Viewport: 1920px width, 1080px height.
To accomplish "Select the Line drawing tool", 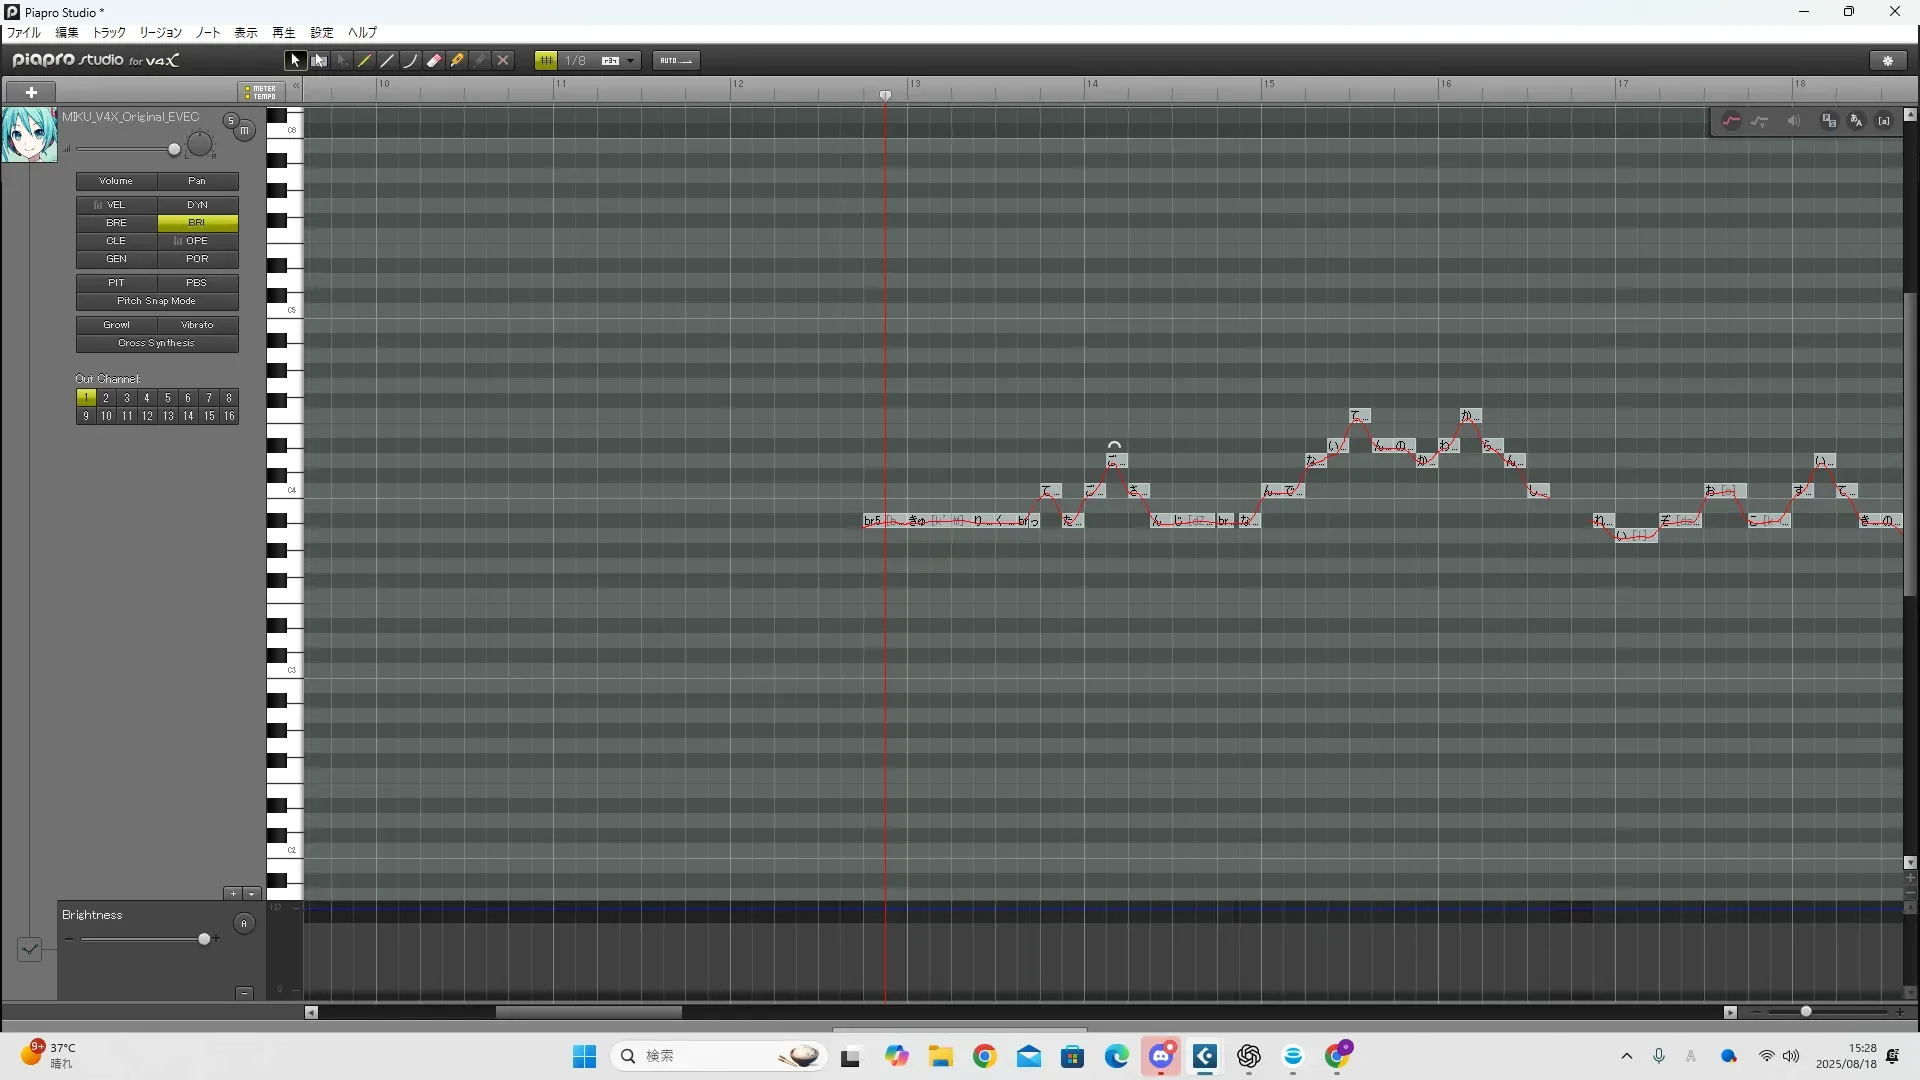I will pos(388,61).
